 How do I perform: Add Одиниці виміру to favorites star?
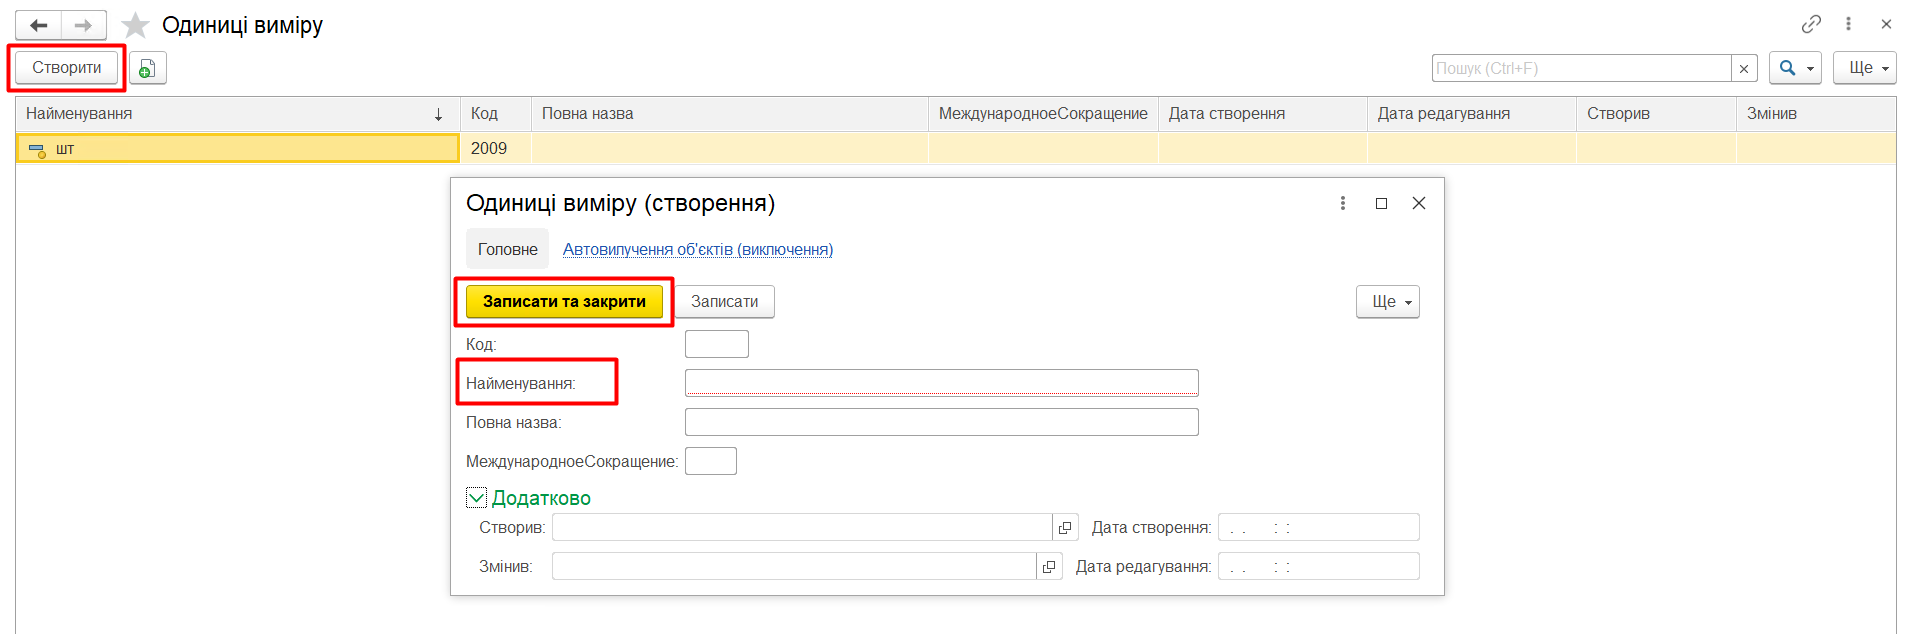click(x=135, y=25)
